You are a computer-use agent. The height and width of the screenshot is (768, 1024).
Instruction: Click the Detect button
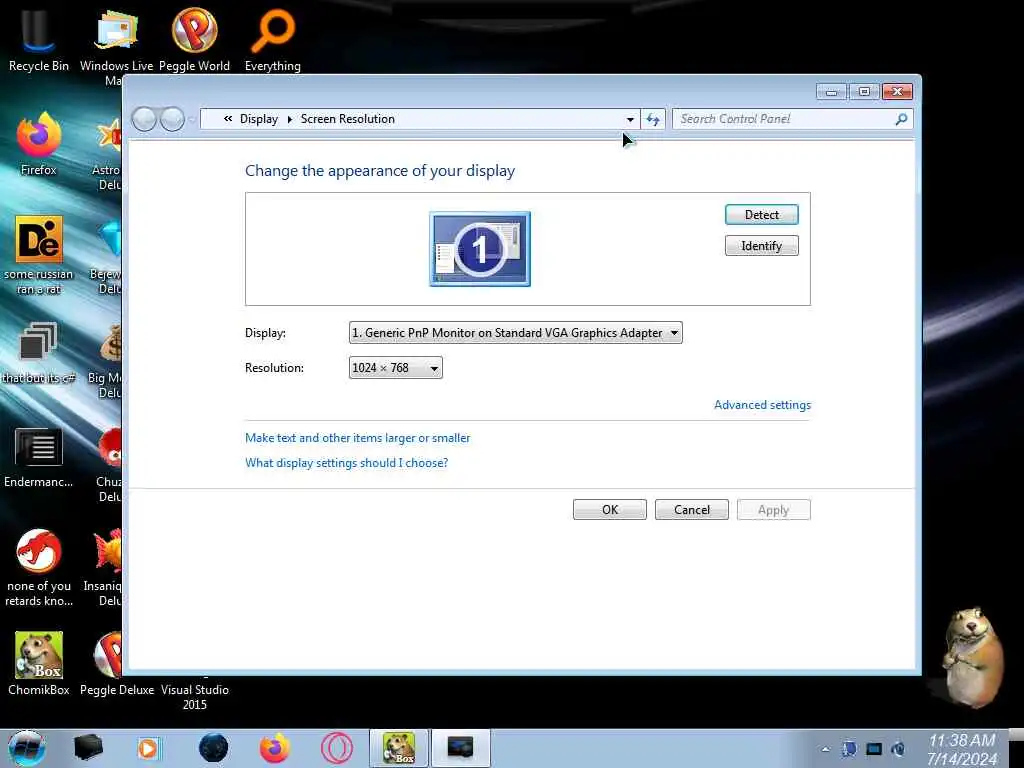[x=761, y=214]
